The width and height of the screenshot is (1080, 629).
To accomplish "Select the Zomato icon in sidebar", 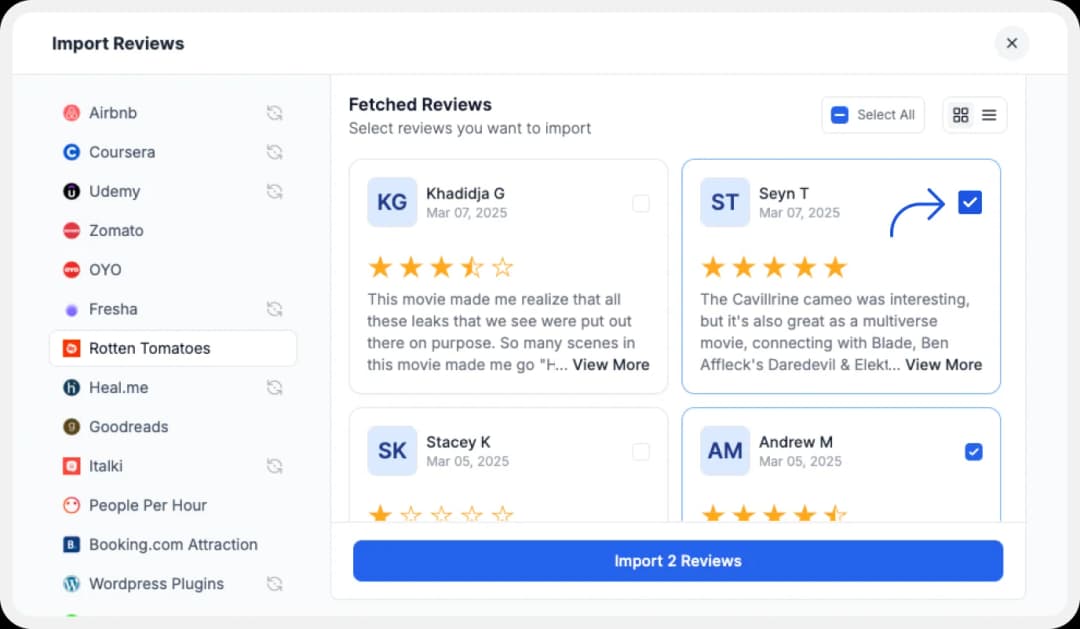I will click(71, 230).
